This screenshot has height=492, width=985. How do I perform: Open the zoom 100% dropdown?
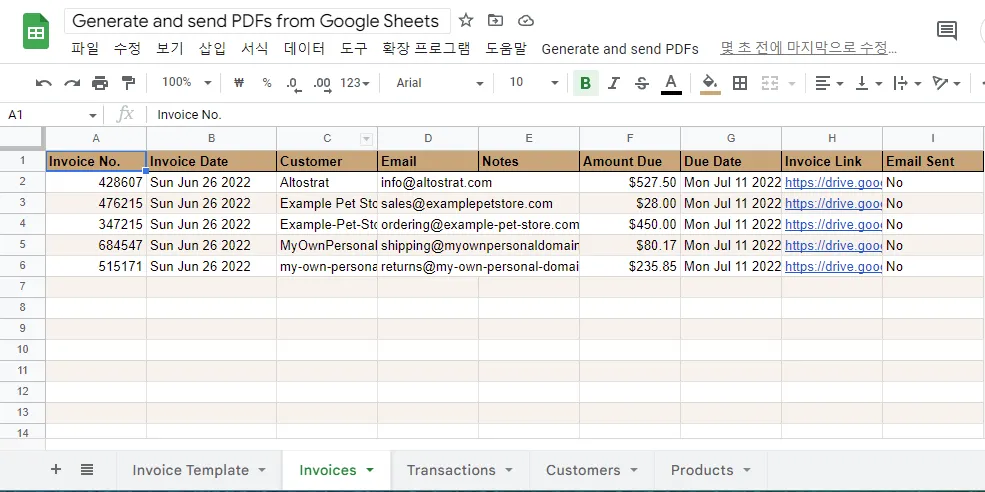pyautogui.click(x=187, y=83)
